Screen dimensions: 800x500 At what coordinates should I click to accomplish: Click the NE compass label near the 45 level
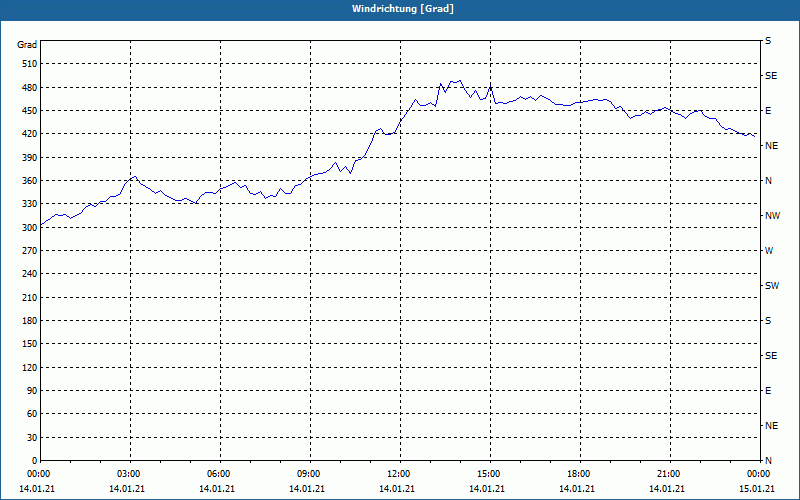pyautogui.click(x=772, y=426)
